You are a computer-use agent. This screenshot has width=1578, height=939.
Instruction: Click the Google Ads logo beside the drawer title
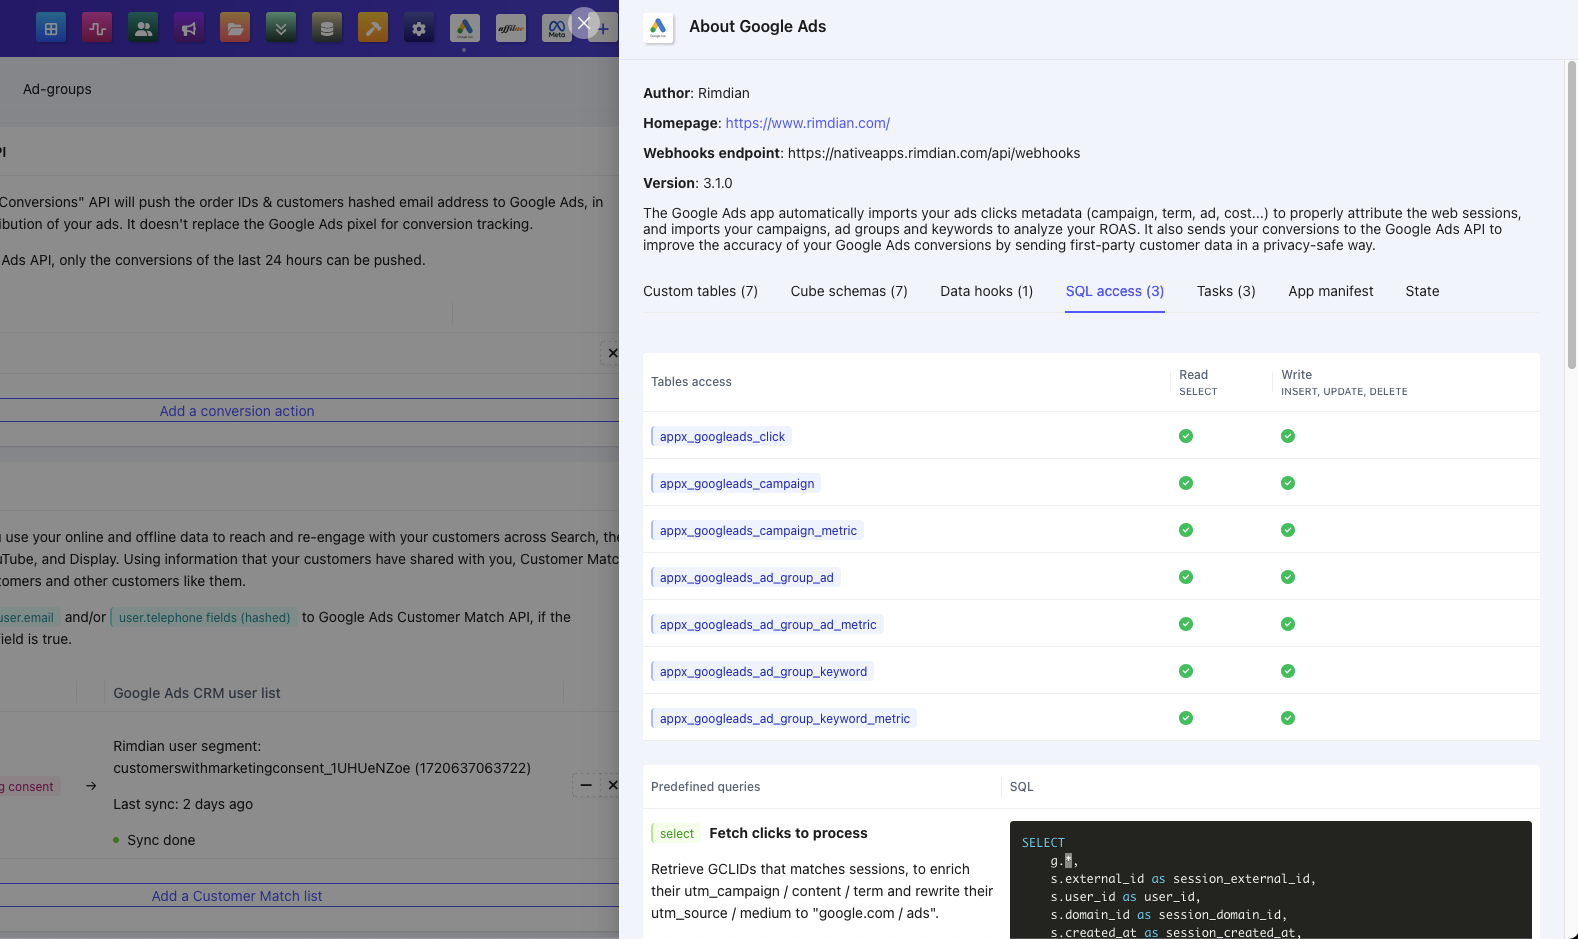click(658, 28)
